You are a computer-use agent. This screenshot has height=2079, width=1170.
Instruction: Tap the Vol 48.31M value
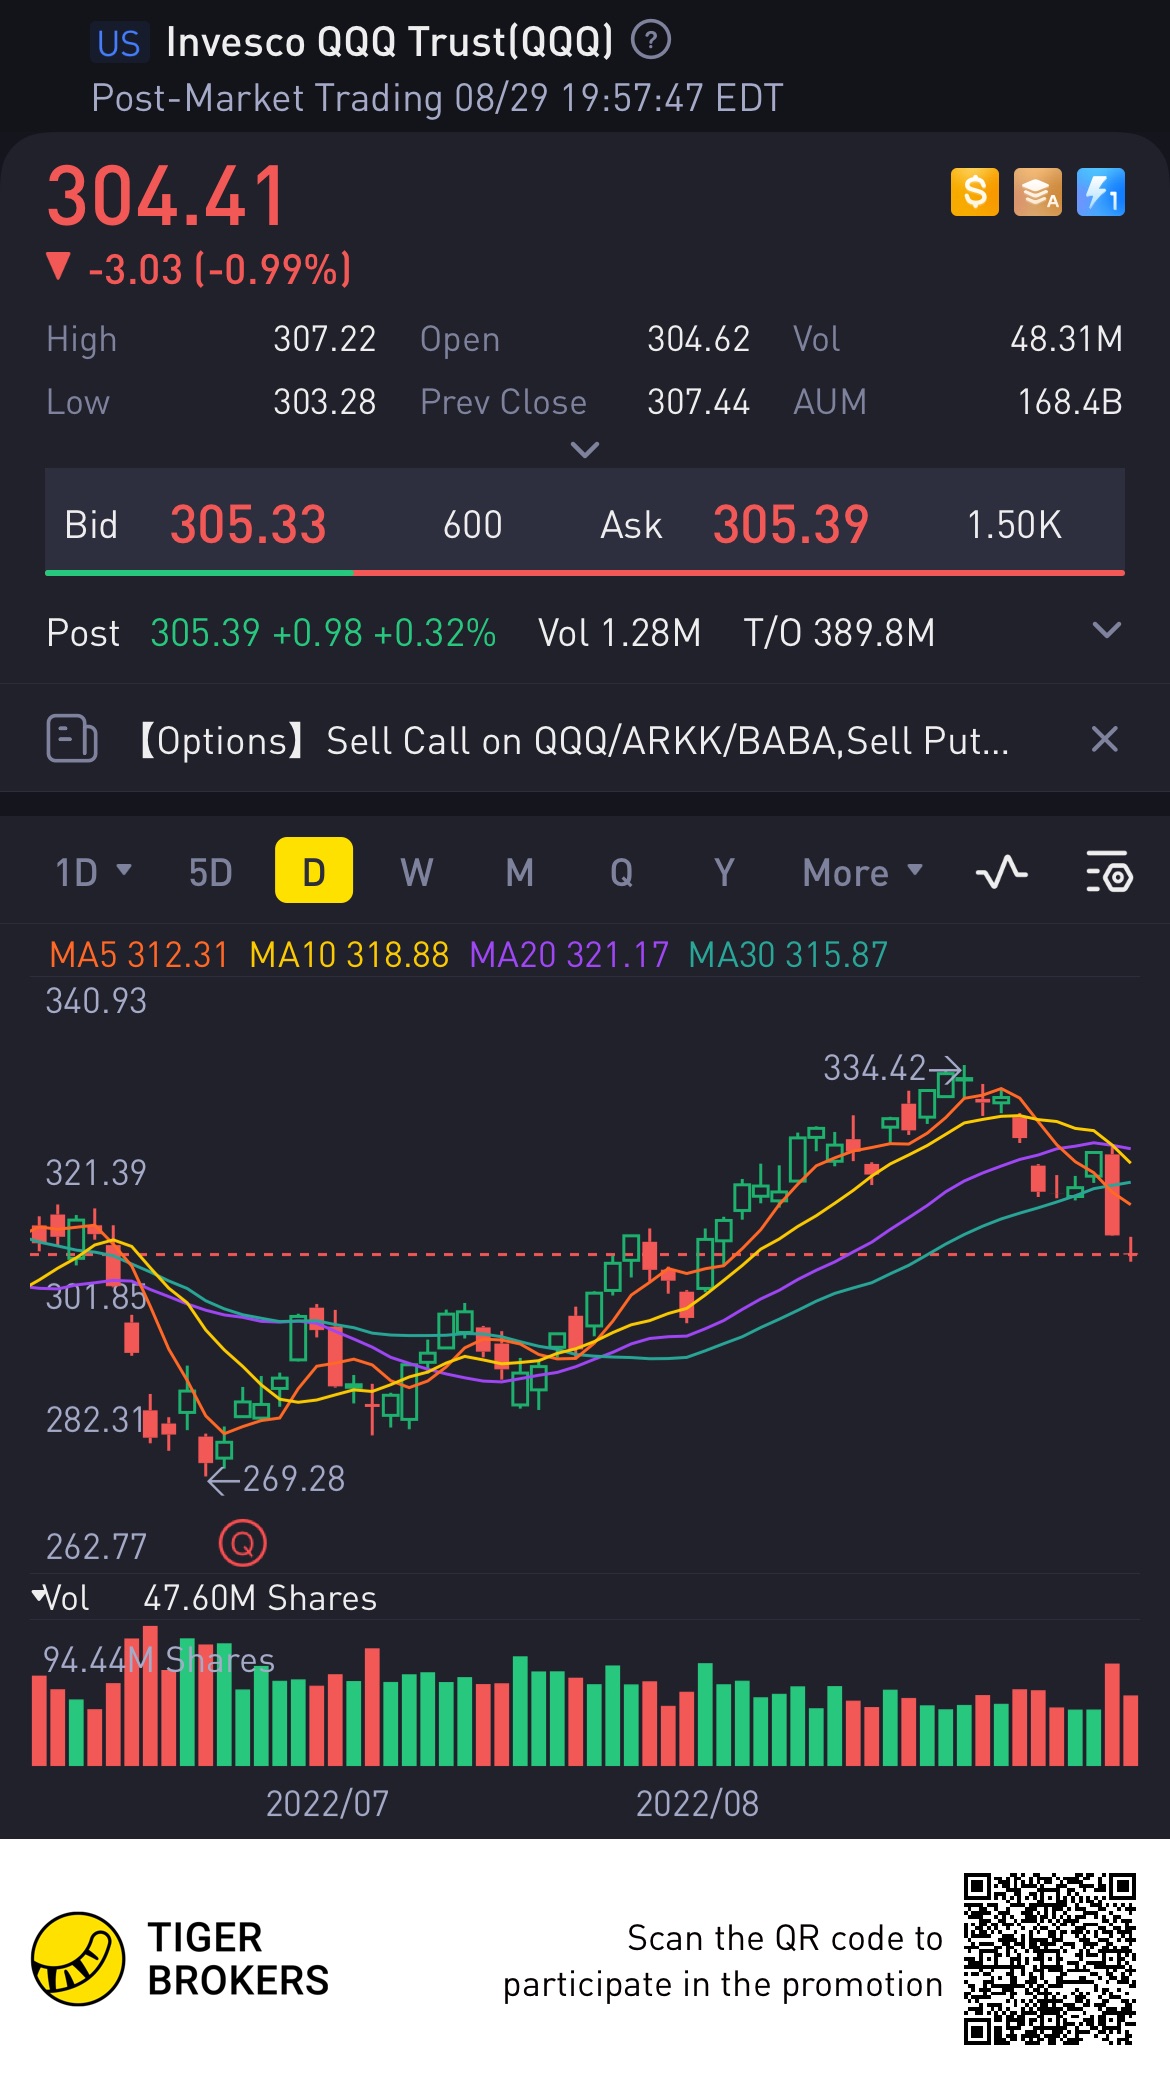point(1066,339)
